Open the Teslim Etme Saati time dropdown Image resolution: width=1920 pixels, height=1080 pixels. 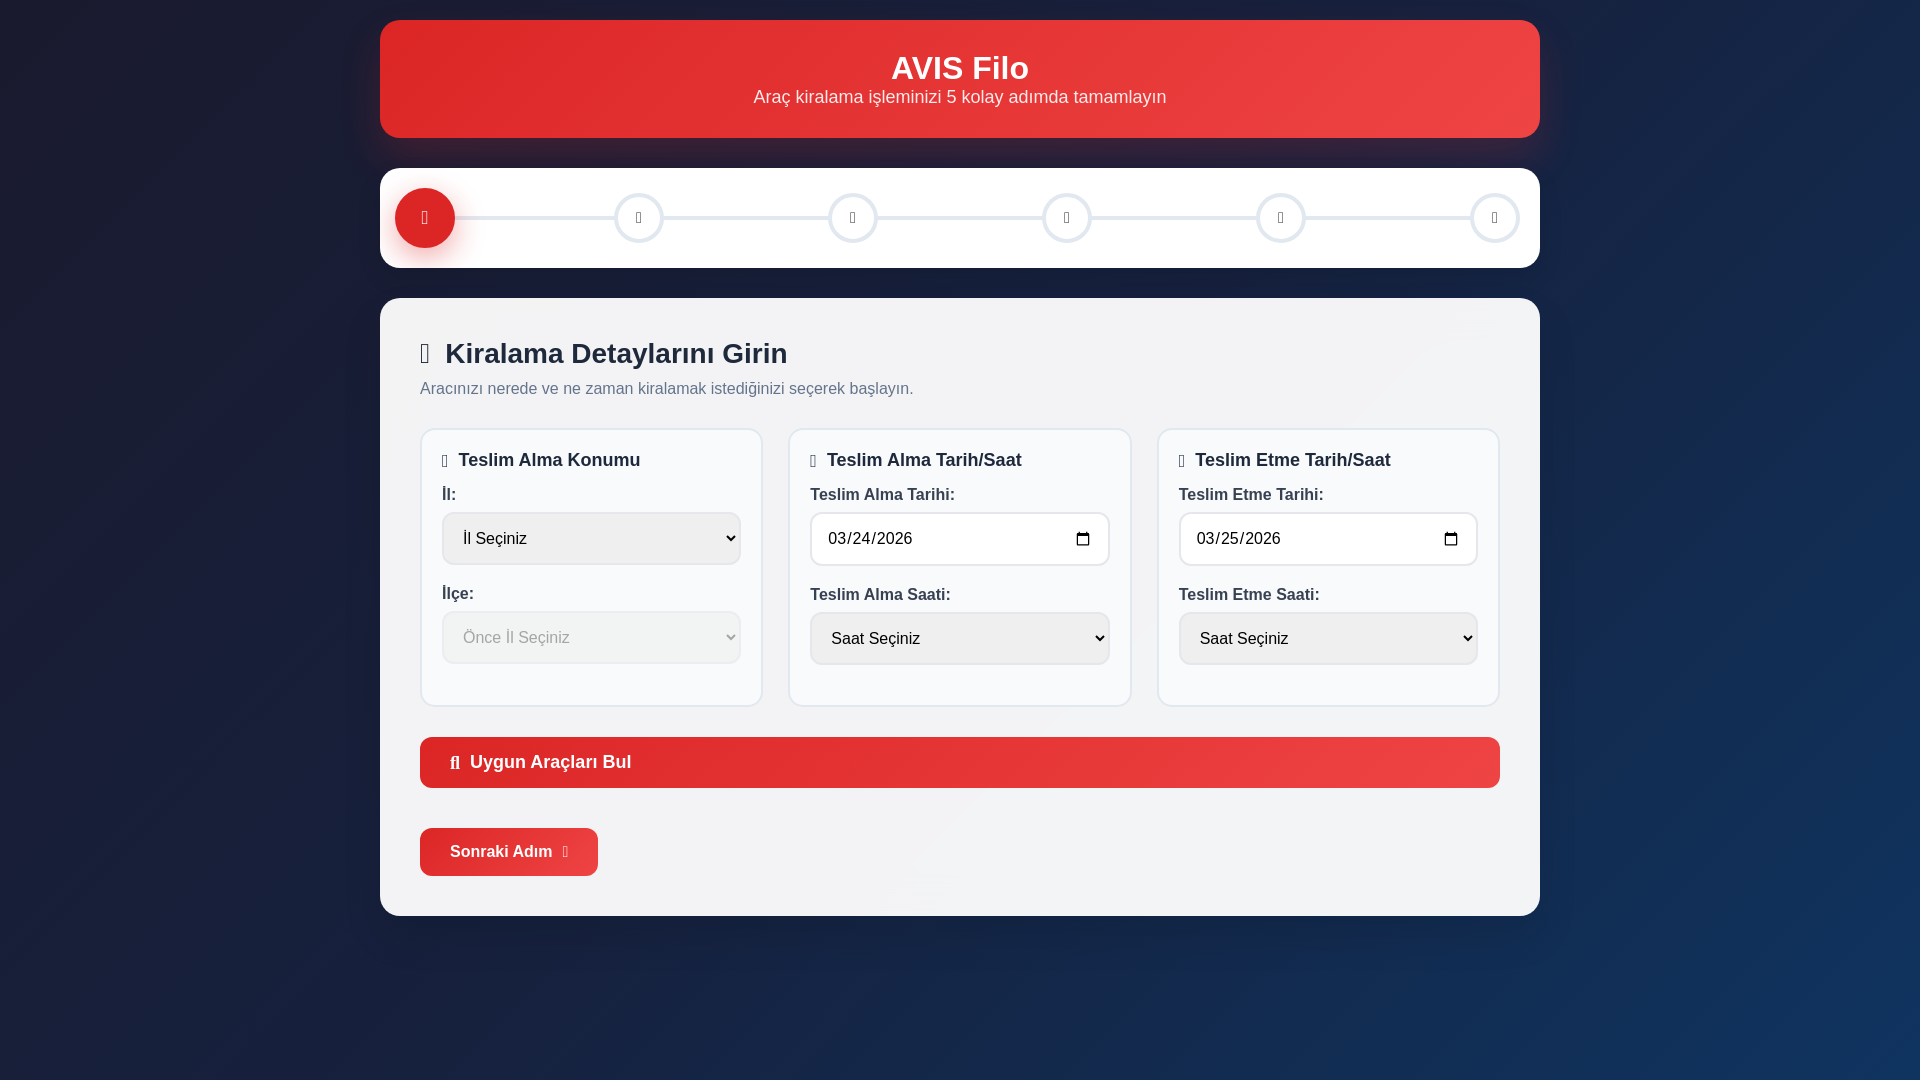click(x=1328, y=639)
